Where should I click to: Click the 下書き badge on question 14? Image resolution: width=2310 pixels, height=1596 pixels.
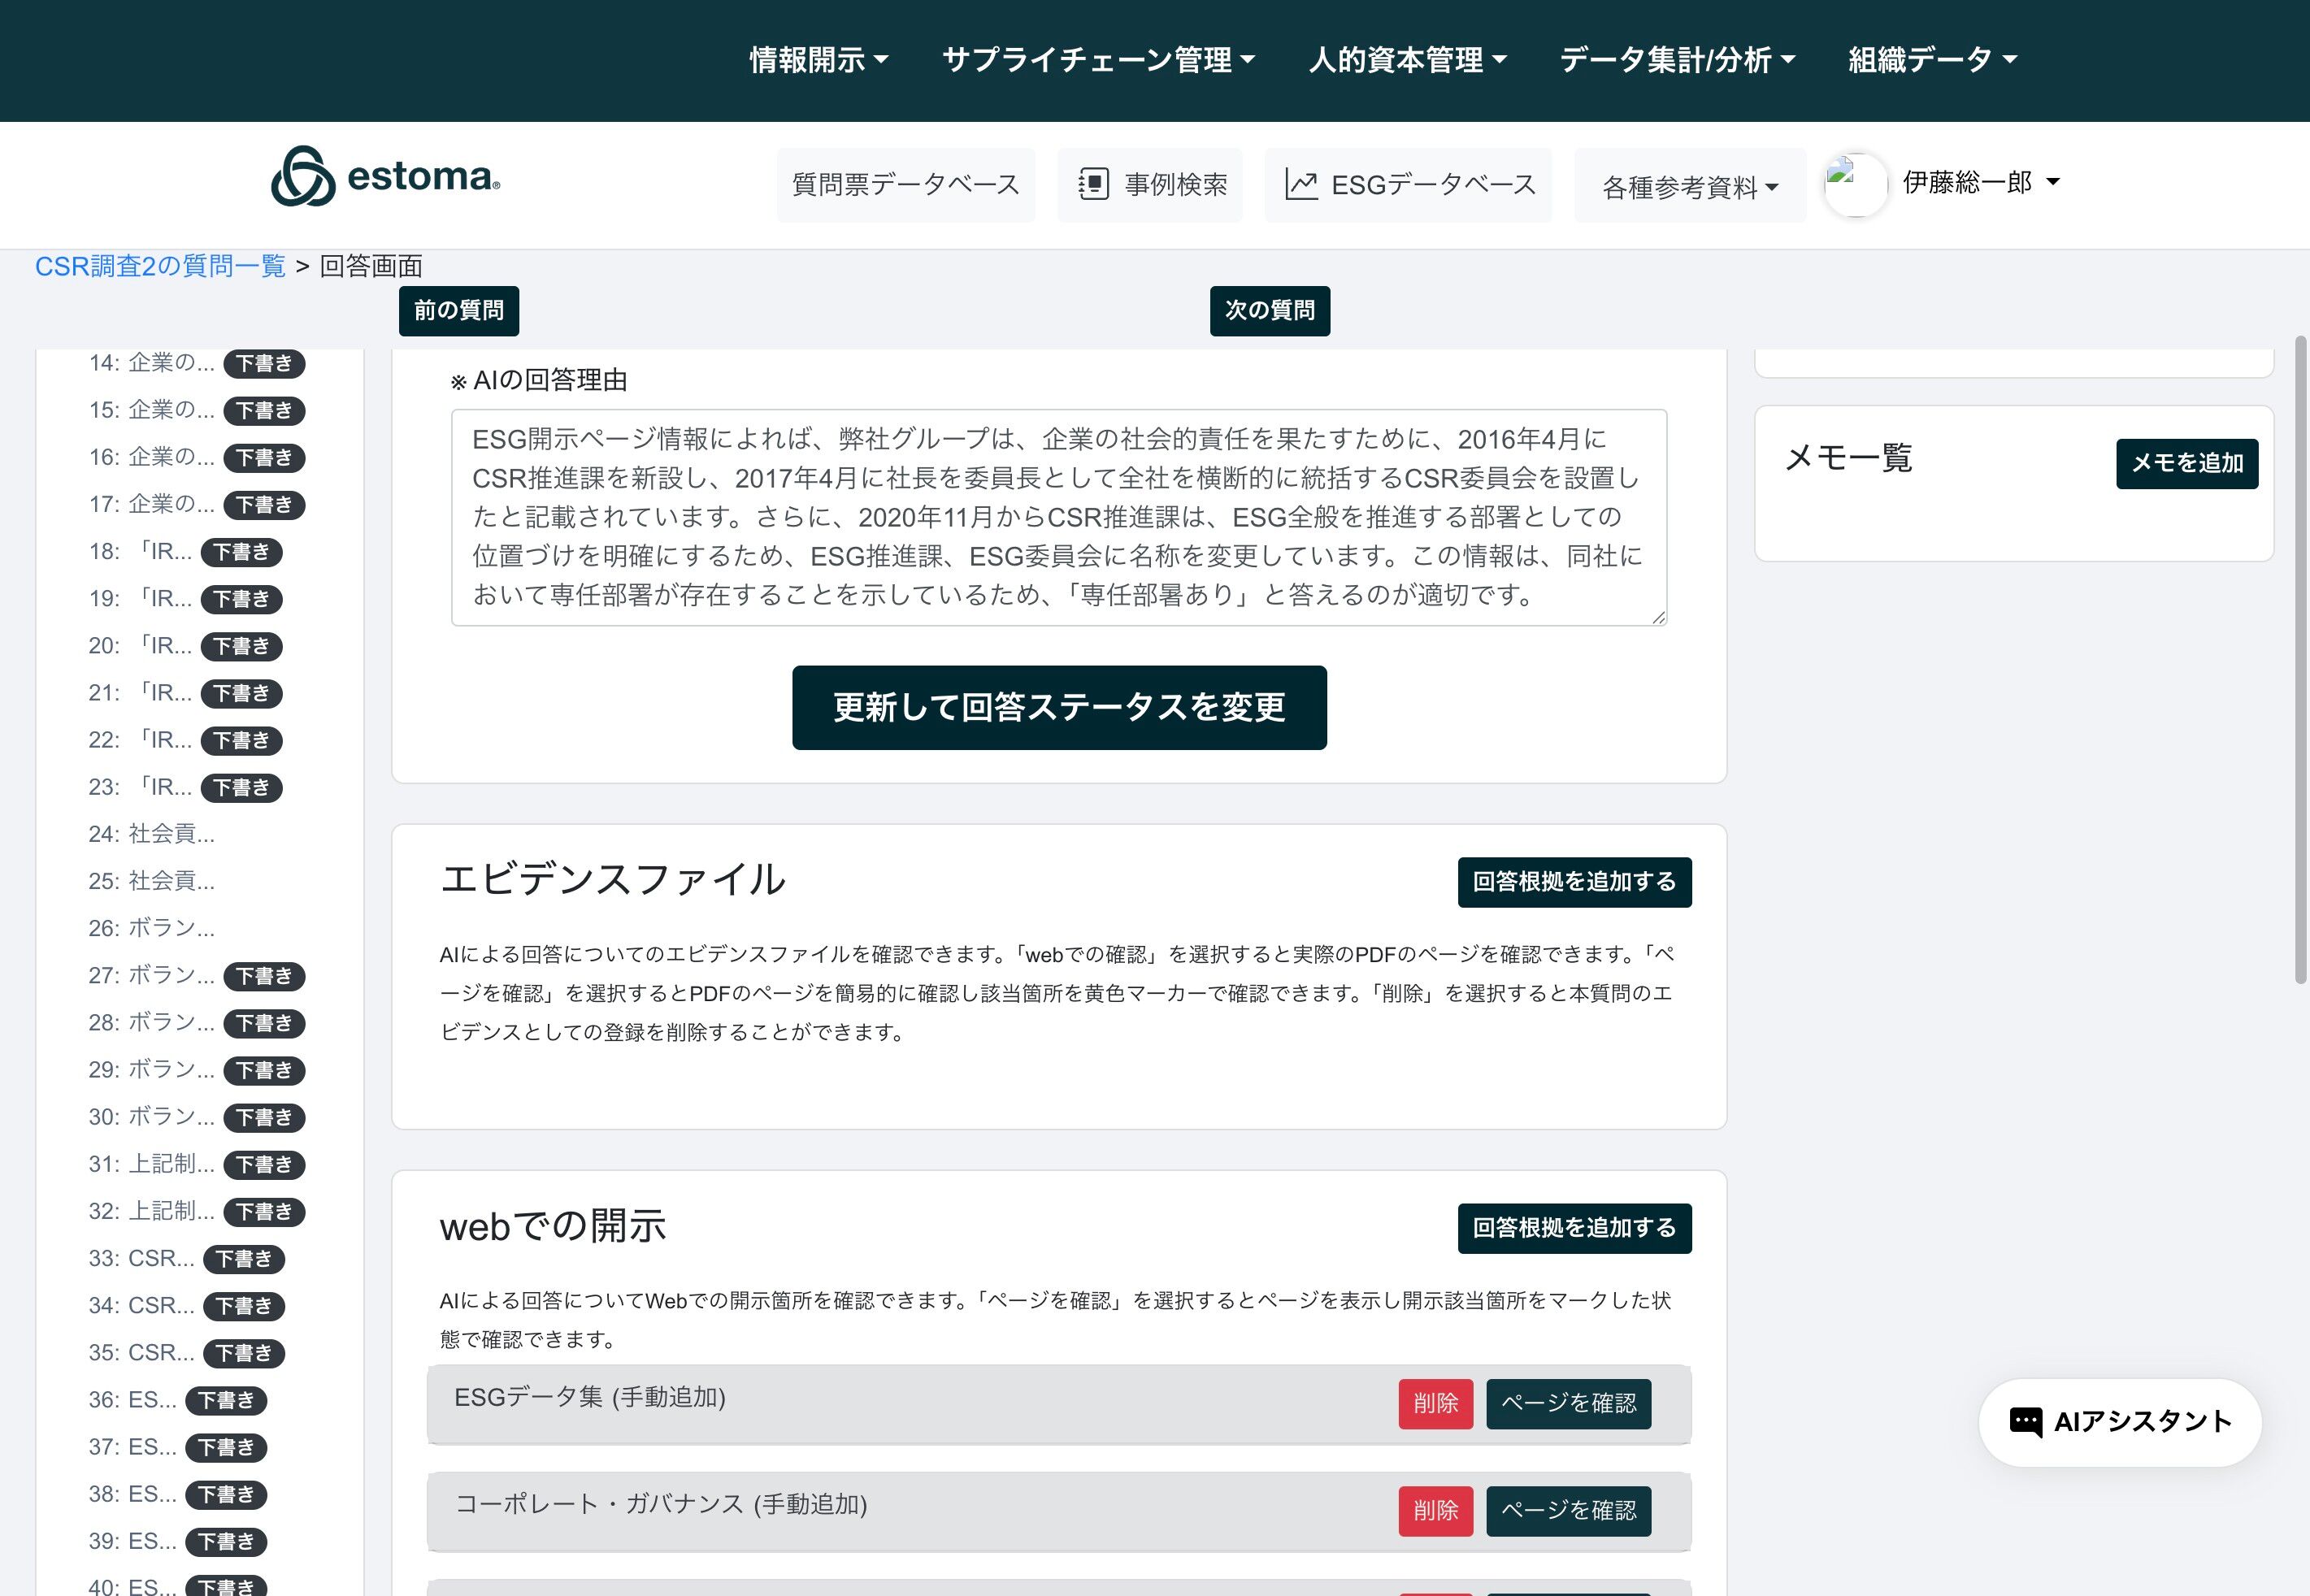[x=264, y=363]
